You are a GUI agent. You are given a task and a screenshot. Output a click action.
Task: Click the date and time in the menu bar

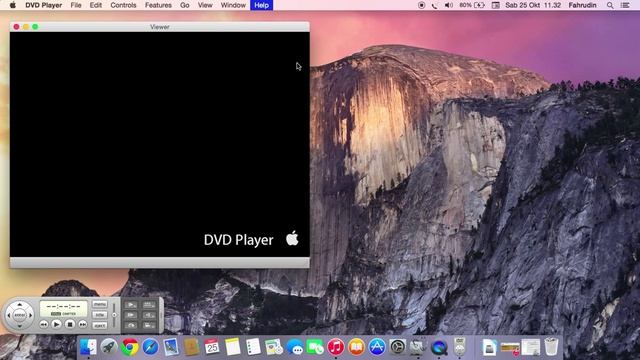point(533,5)
